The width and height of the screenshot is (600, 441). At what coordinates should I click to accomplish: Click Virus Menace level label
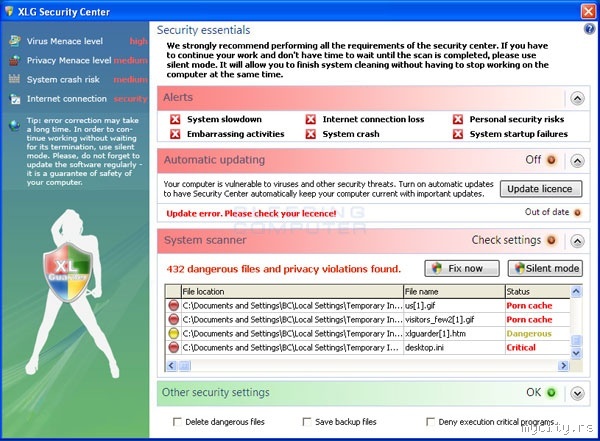pyautogui.click(x=65, y=41)
